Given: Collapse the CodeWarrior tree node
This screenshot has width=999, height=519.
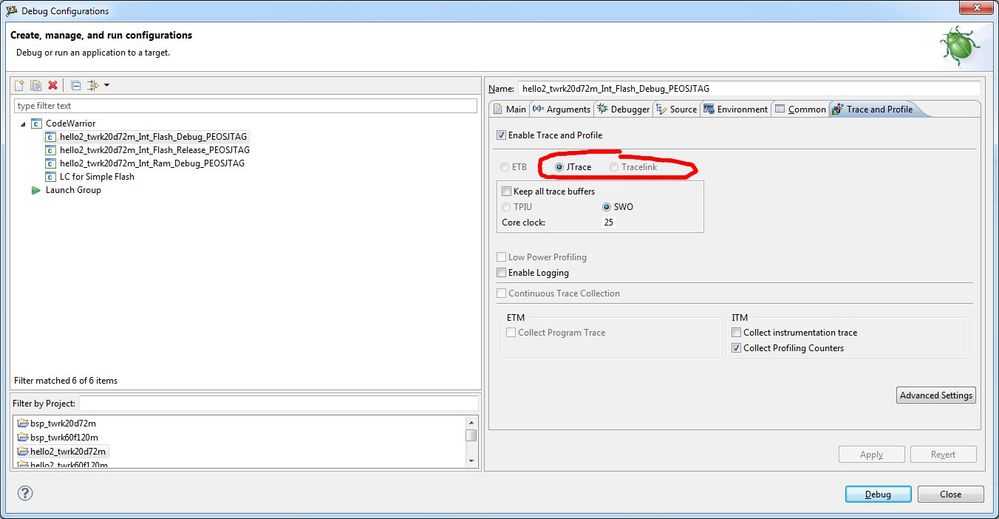Looking at the screenshot, I should pyautogui.click(x=24, y=124).
